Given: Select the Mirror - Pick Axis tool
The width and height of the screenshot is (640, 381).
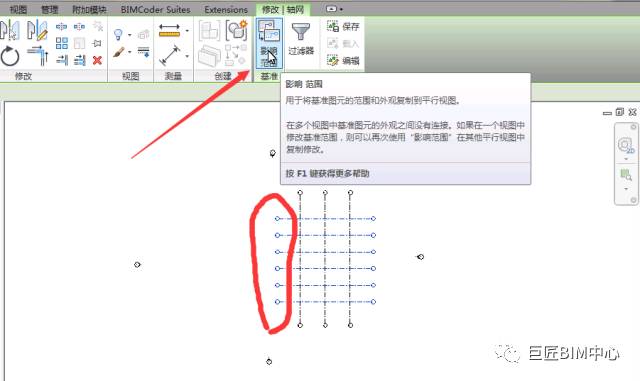Looking at the screenshot, I should point(9,30).
